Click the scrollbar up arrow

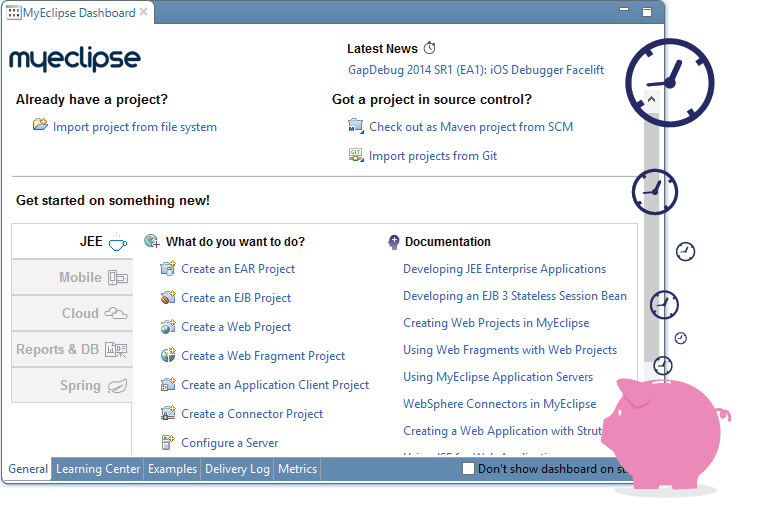(651, 100)
